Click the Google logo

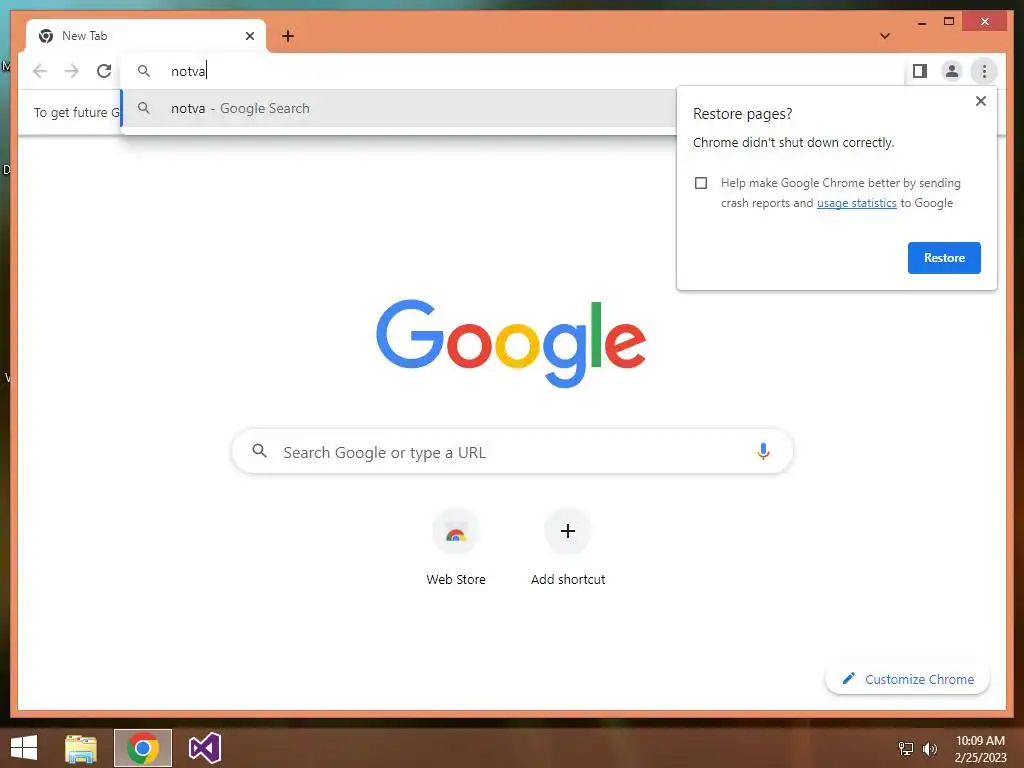click(511, 343)
